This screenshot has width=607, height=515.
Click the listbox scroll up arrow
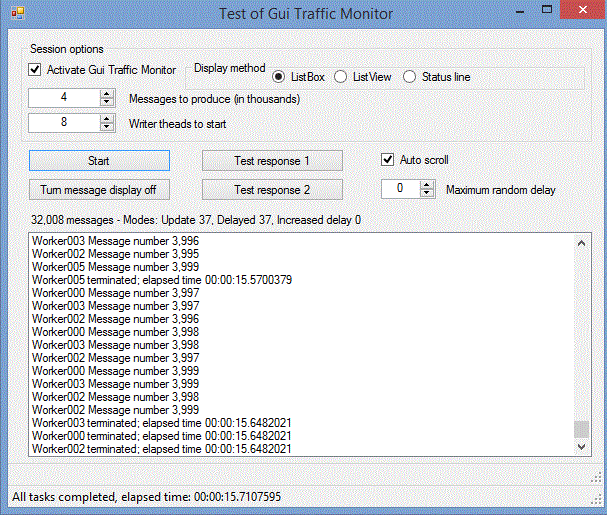[581, 243]
